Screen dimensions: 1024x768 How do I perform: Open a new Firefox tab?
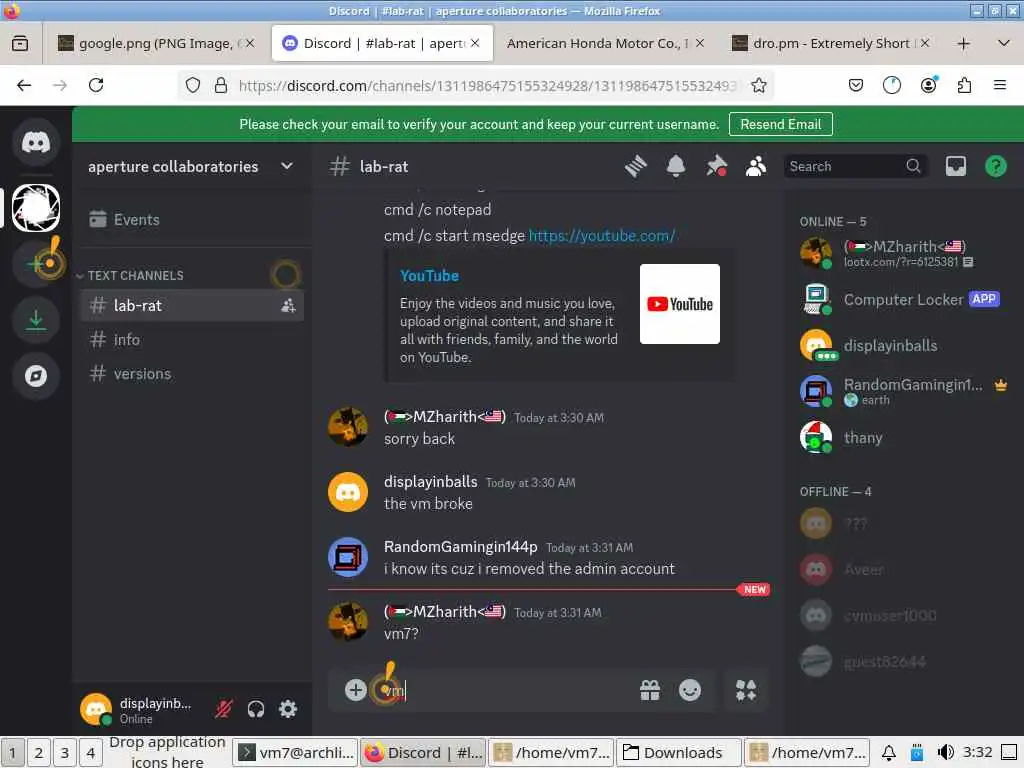tap(963, 44)
